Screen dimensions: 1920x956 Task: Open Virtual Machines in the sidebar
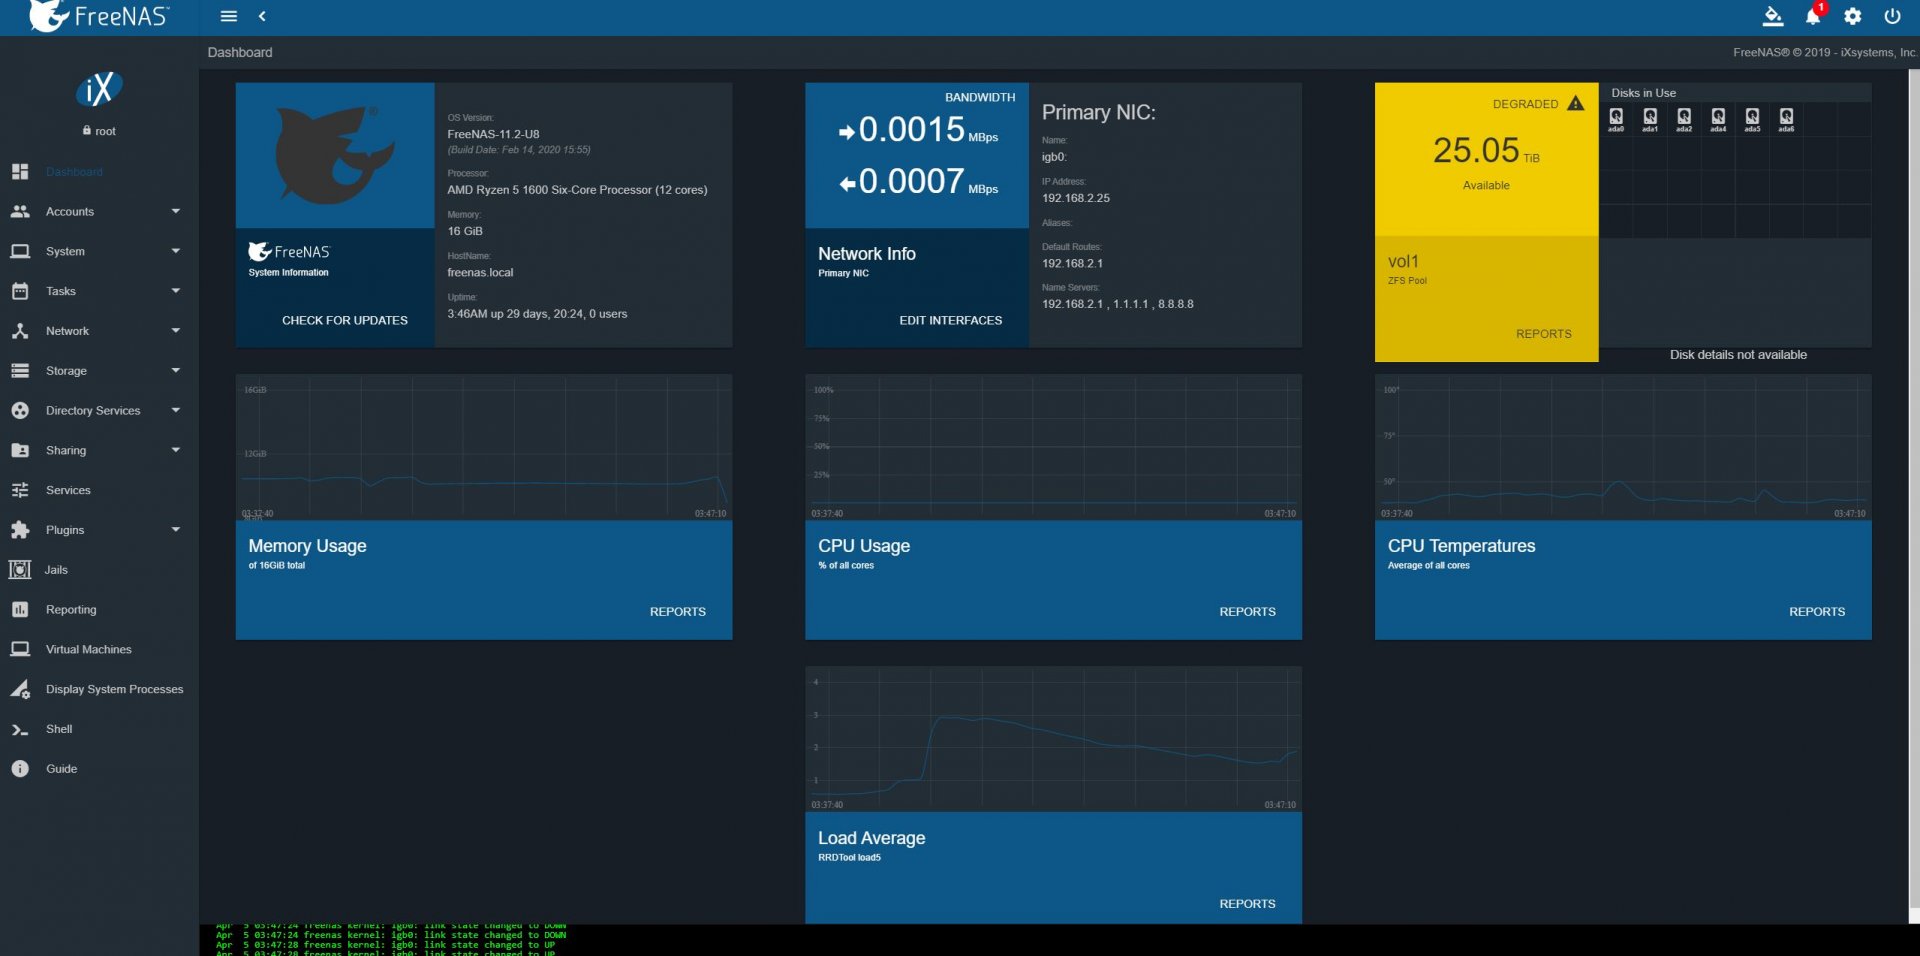point(99,649)
